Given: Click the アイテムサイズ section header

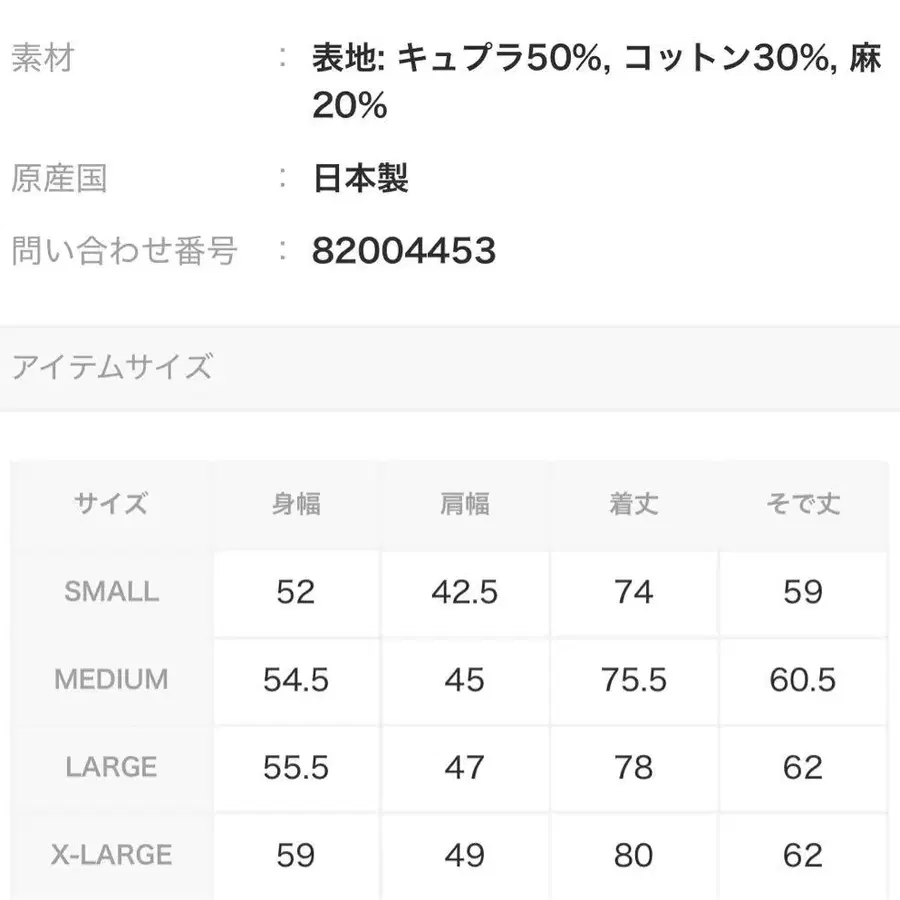Looking at the screenshot, I should [x=112, y=367].
